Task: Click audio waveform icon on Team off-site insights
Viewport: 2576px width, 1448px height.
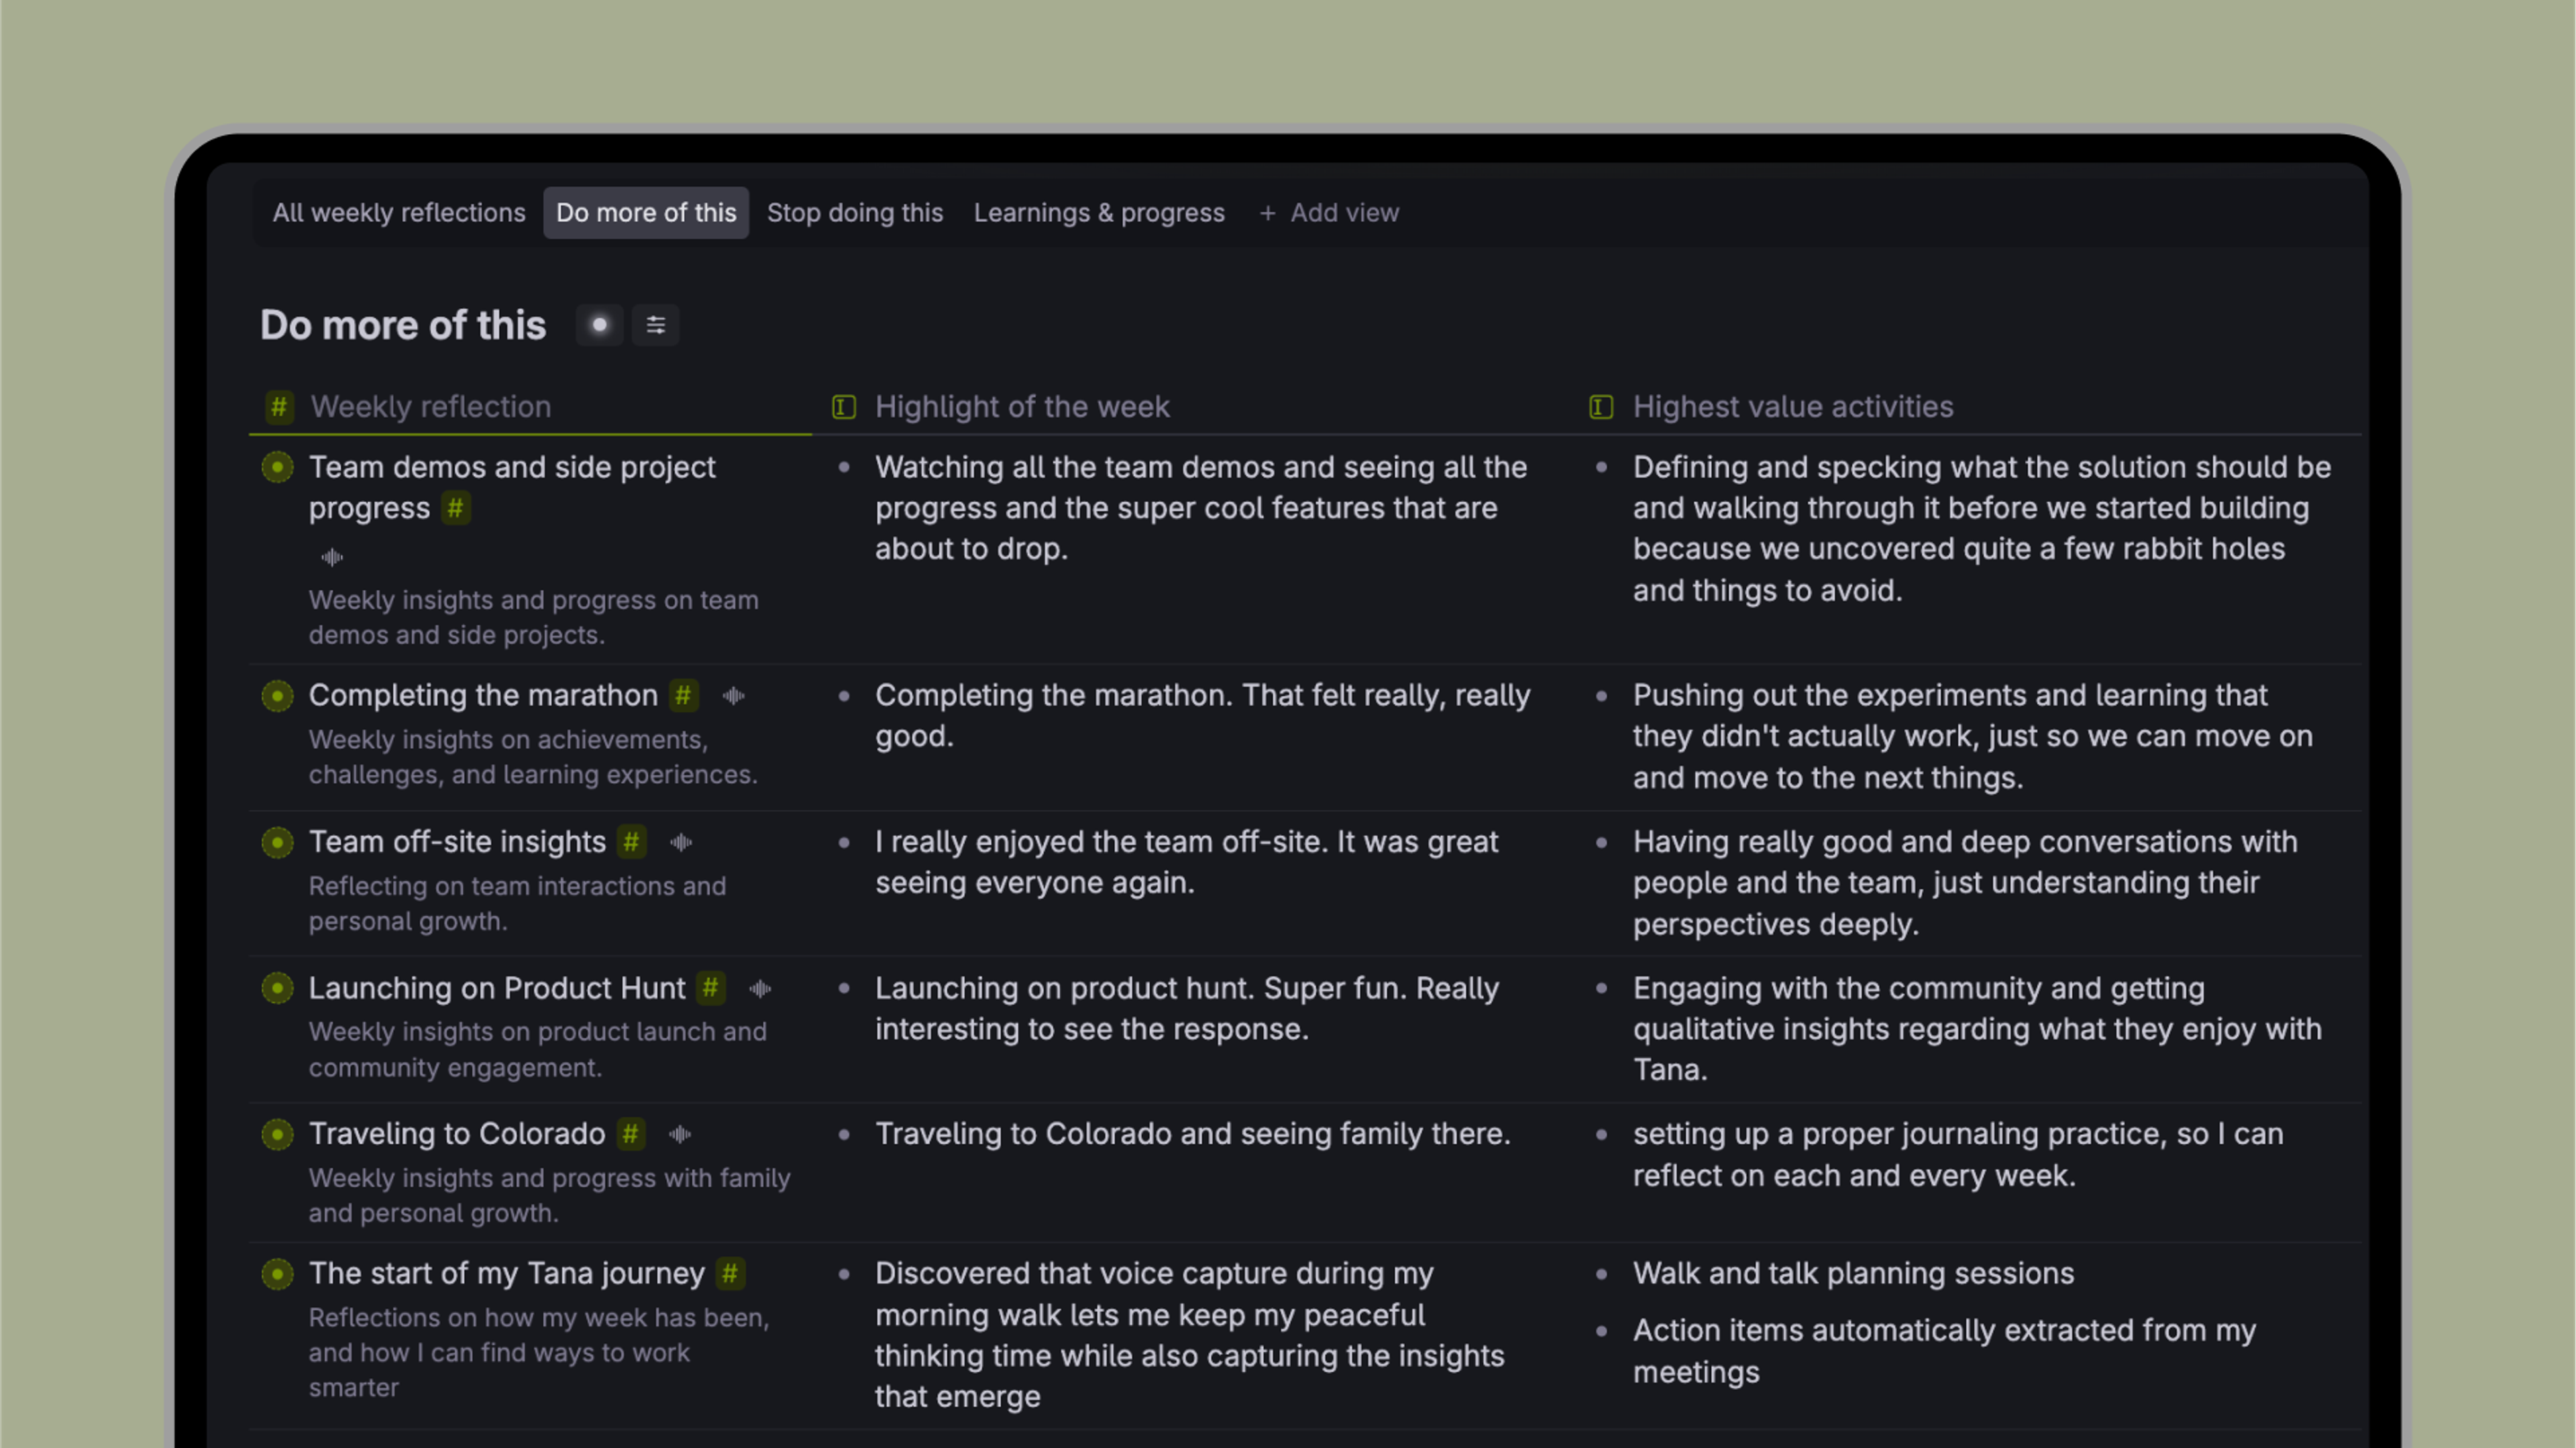Action: (681, 843)
